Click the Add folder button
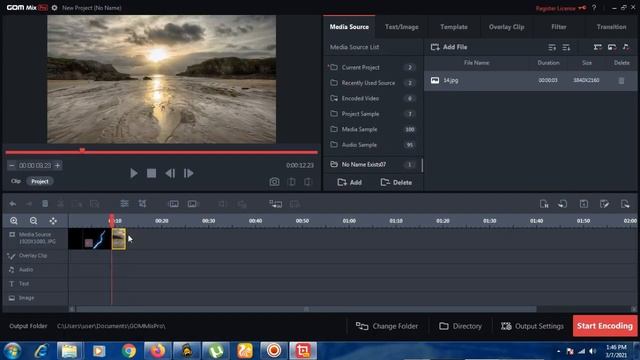This screenshot has height=360, width=640. [350, 182]
